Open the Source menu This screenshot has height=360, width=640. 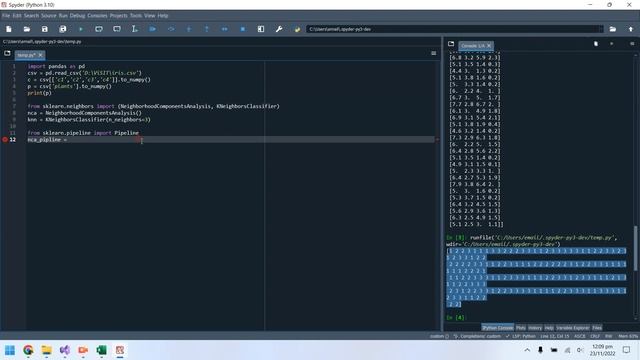pos(49,16)
